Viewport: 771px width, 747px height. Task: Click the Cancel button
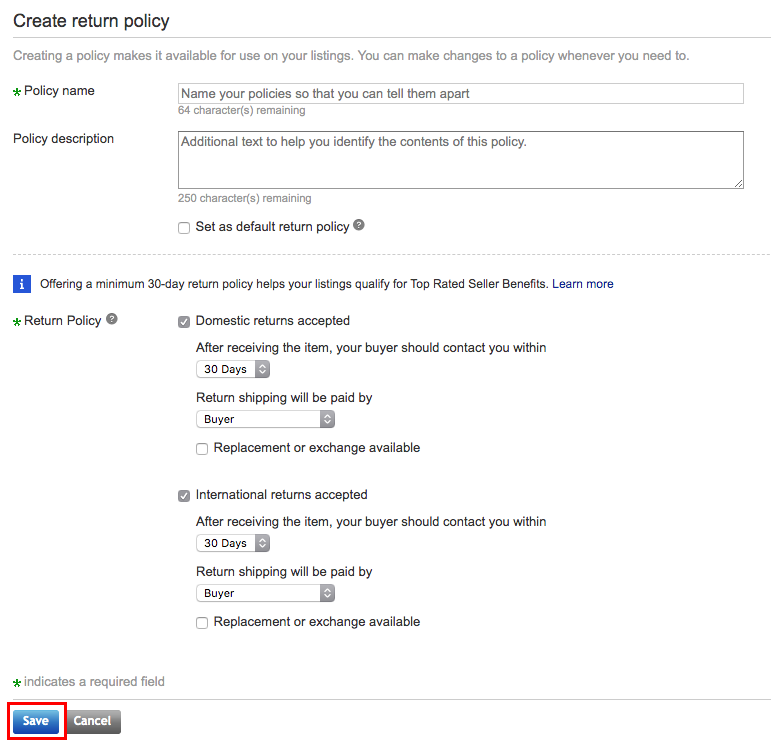pyautogui.click(x=92, y=721)
